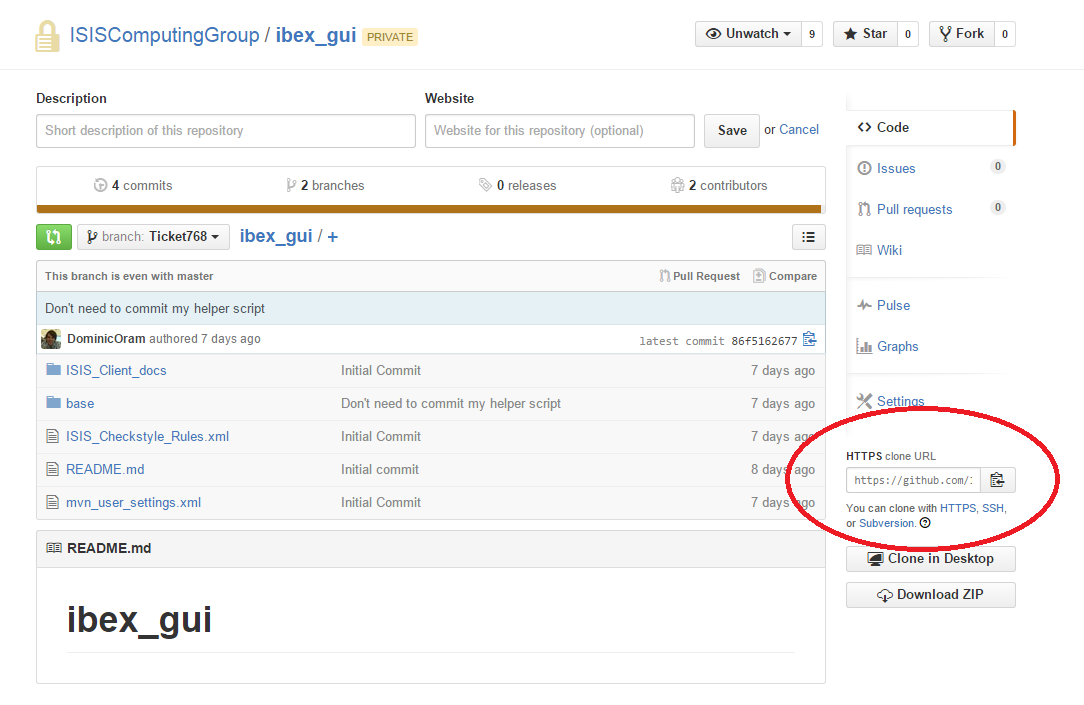
Task: Open the Wiki tab
Action: pyautogui.click(x=889, y=250)
